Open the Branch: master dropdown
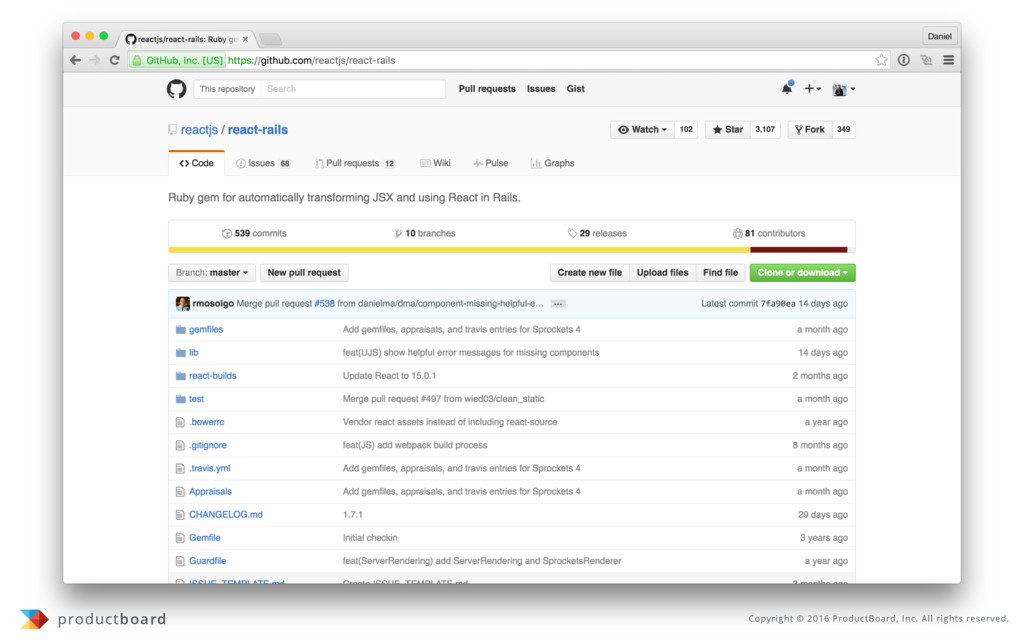 pyautogui.click(x=211, y=272)
